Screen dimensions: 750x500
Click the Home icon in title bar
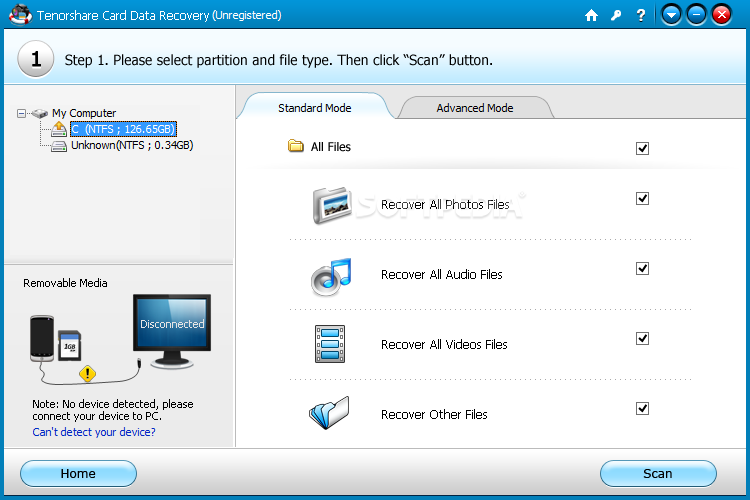[591, 15]
